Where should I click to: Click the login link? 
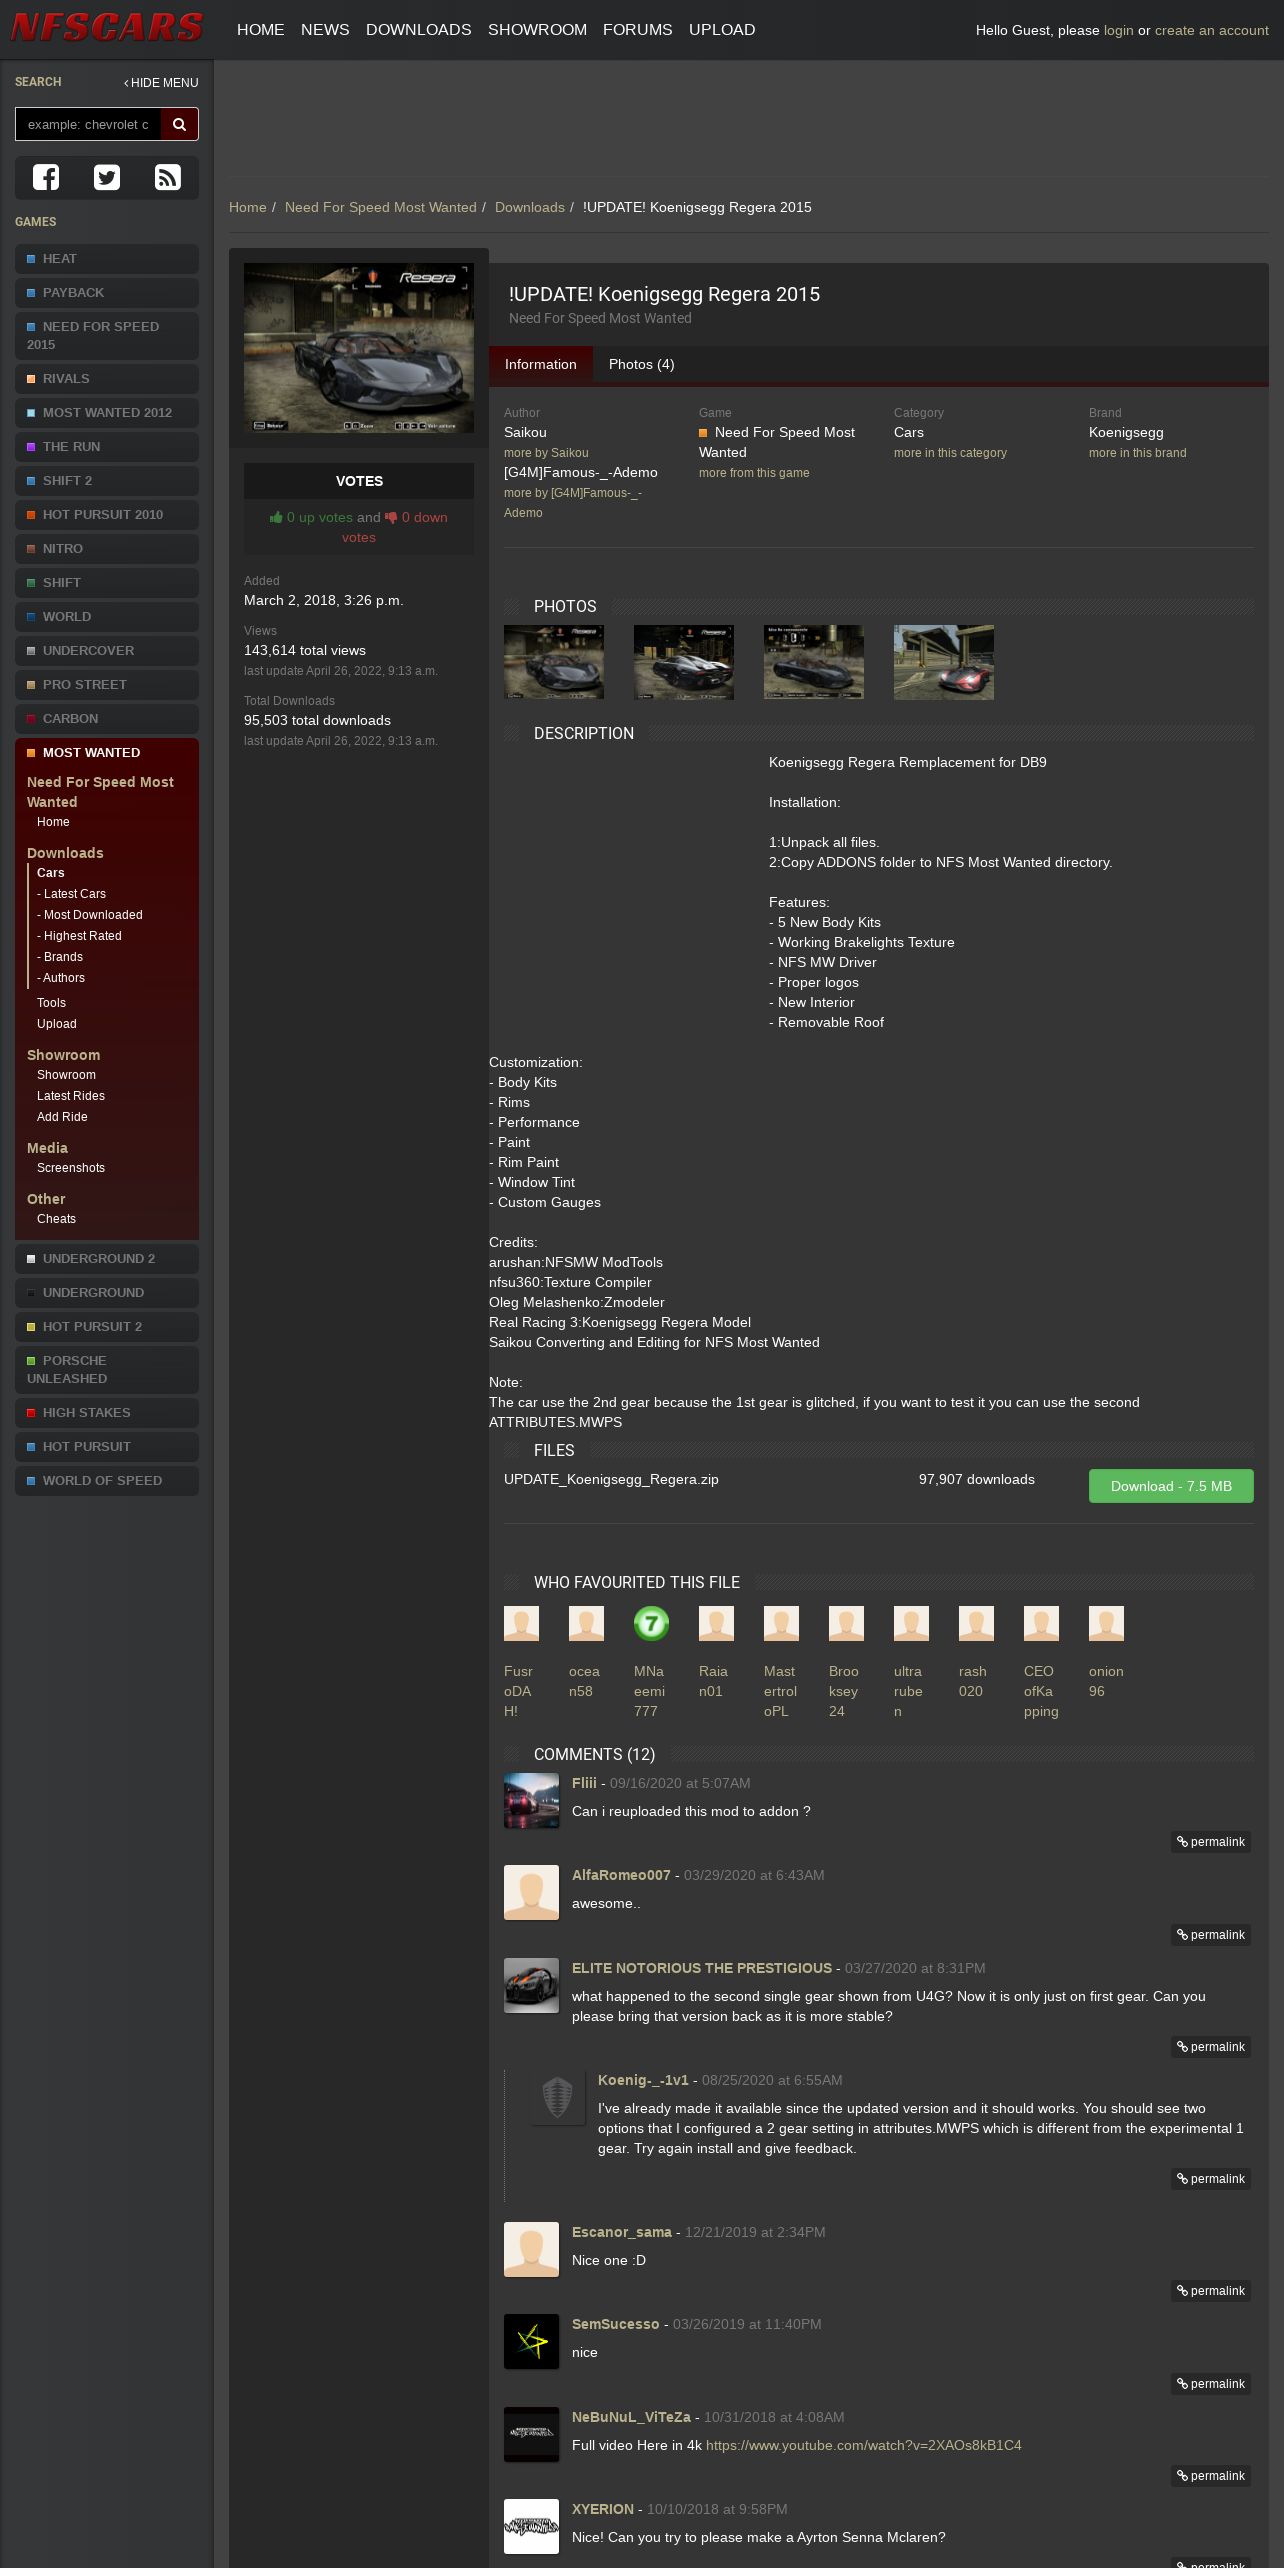pos(1118,30)
